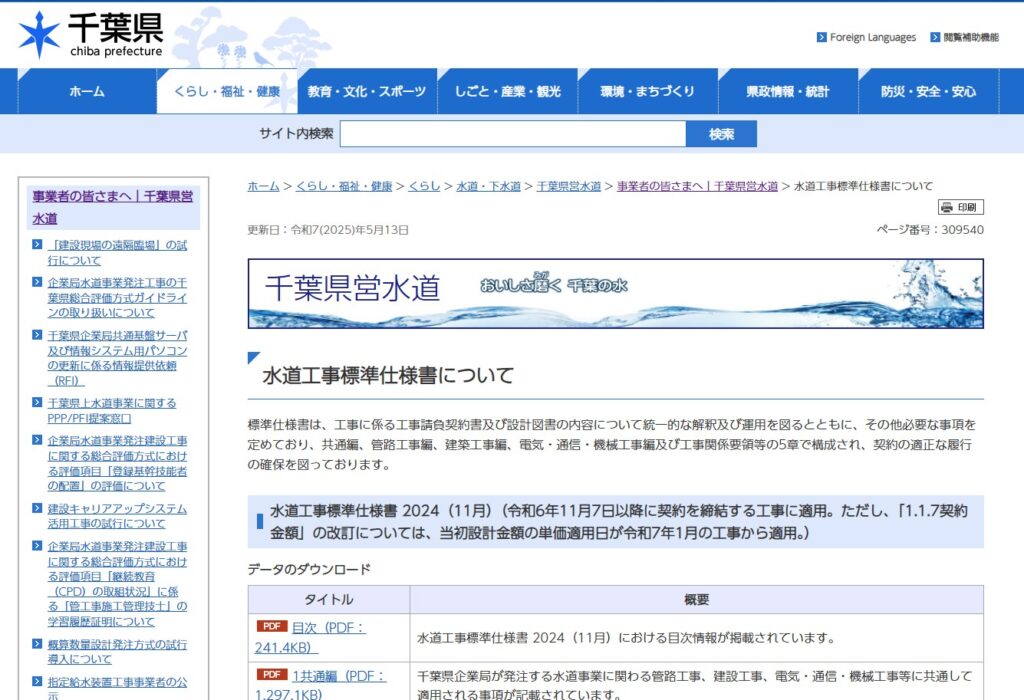Click the arrow icon beside 閲覧補助機能
This screenshot has height=700, width=1024.
pyautogui.click(x=935, y=37)
